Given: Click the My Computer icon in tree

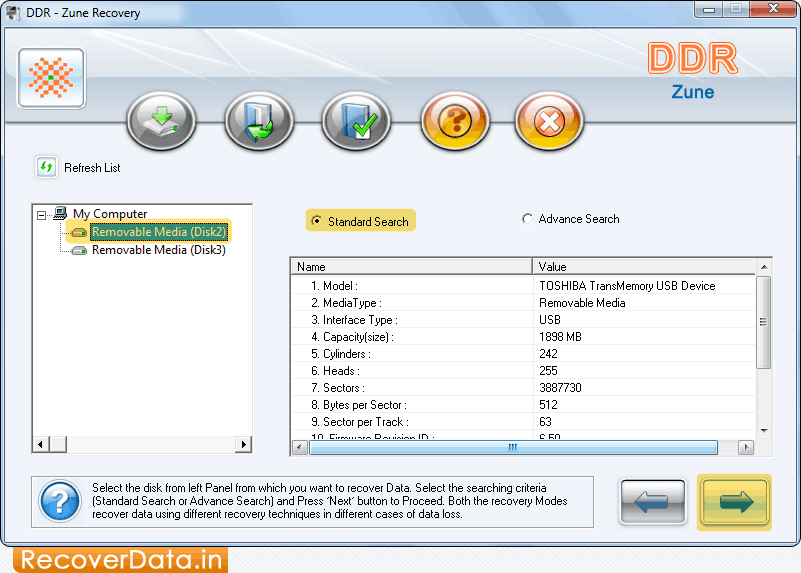Looking at the screenshot, I should click(x=60, y=213).
